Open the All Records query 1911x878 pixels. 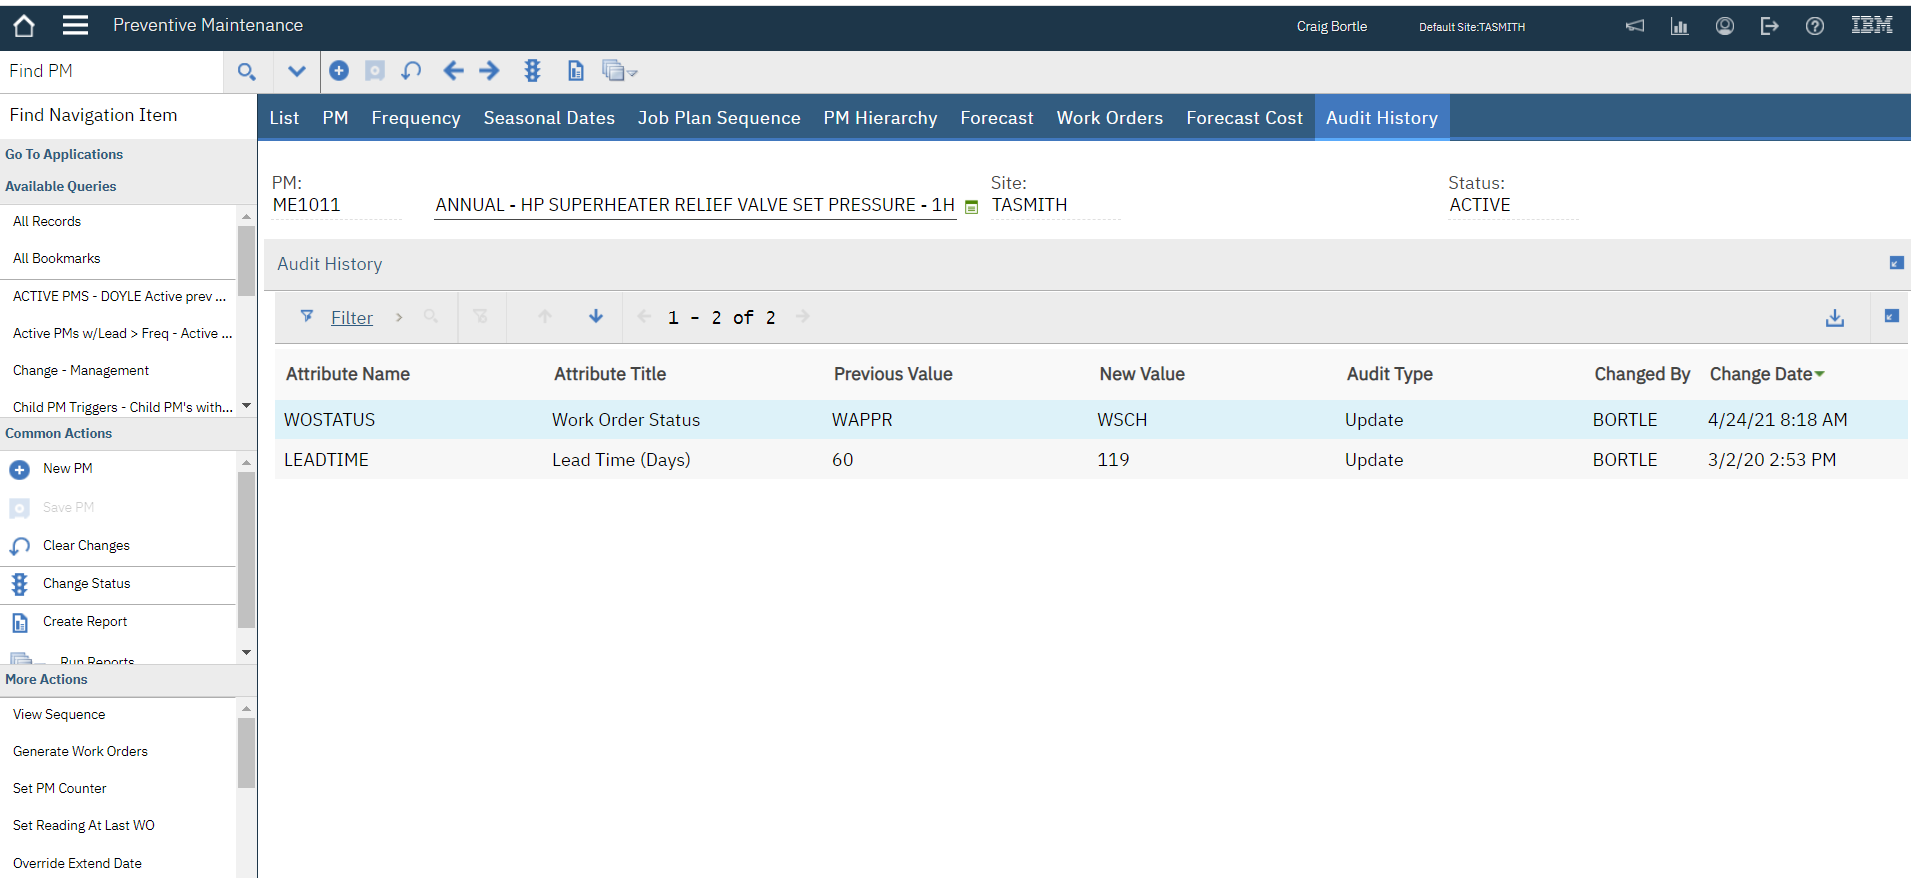(47, 221)
